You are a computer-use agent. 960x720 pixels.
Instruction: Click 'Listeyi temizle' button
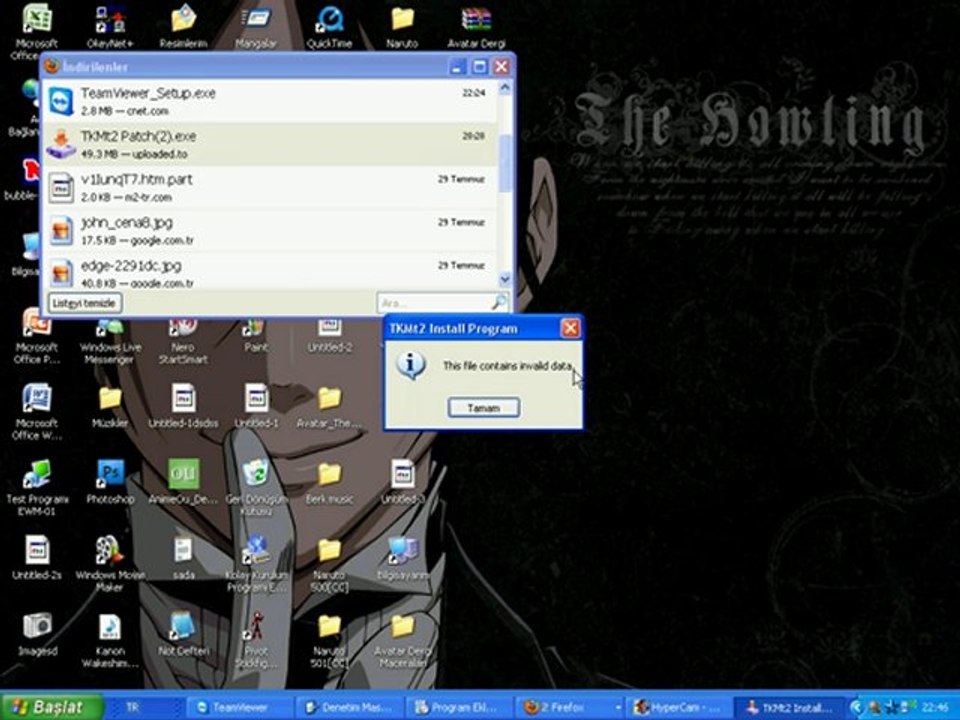[84, 304]
